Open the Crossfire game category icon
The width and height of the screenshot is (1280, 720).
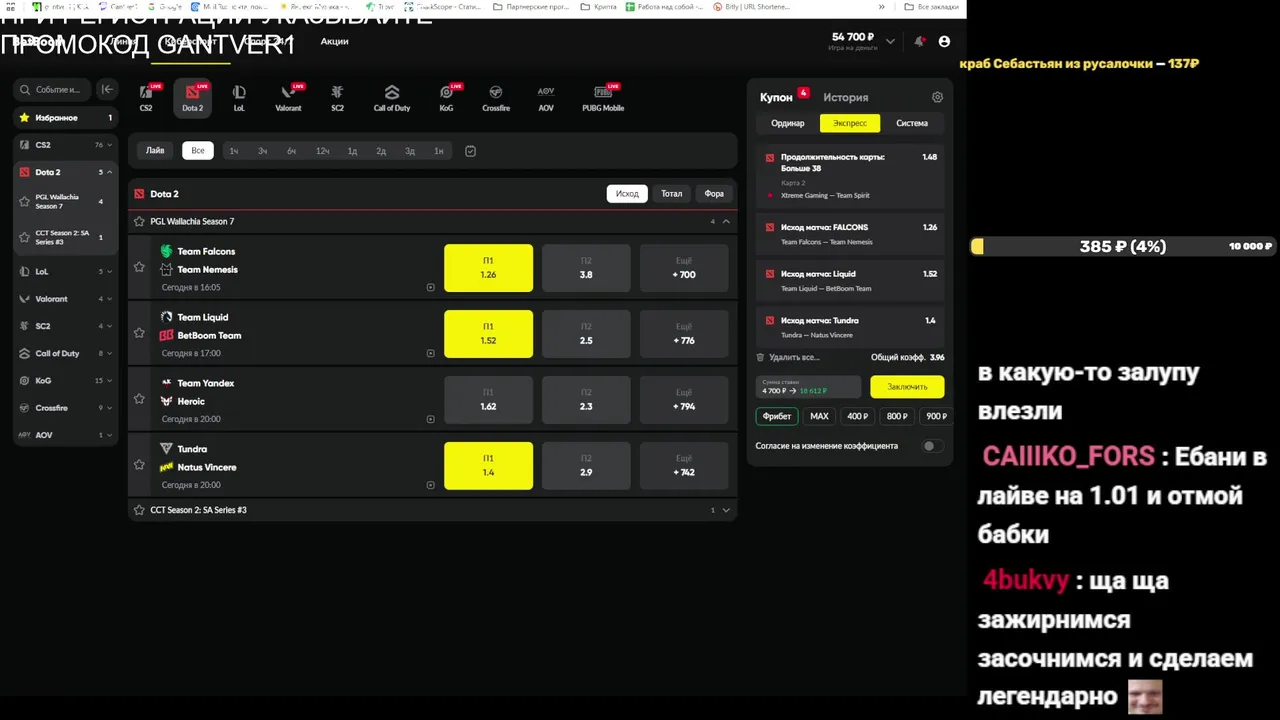tap(496, 97)
